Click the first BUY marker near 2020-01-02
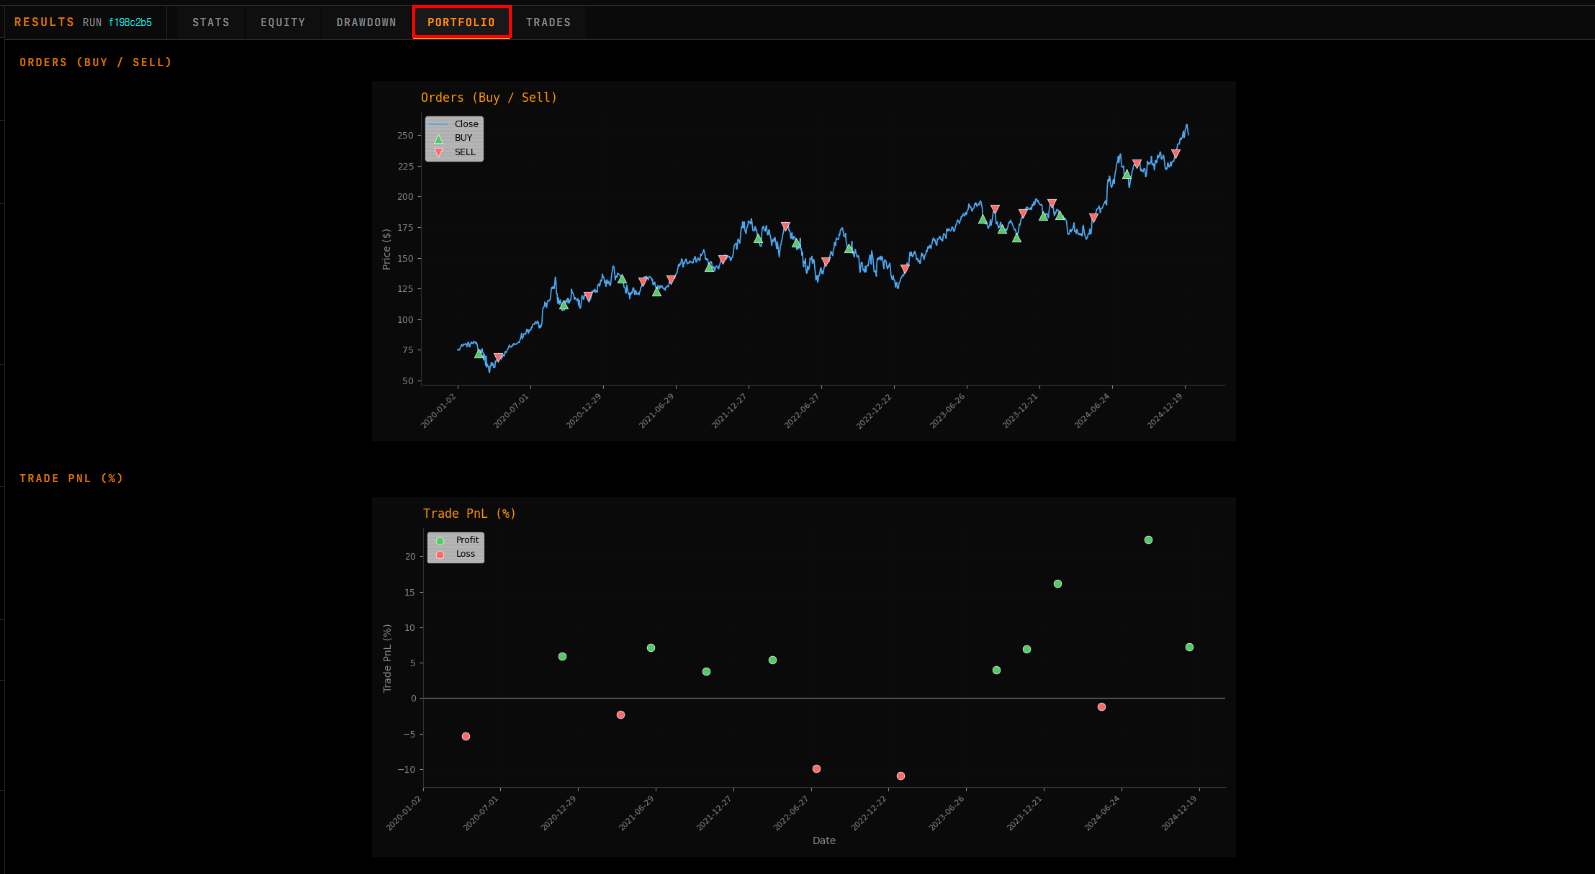Screen dimensions: 1595x874 point(479,353)
